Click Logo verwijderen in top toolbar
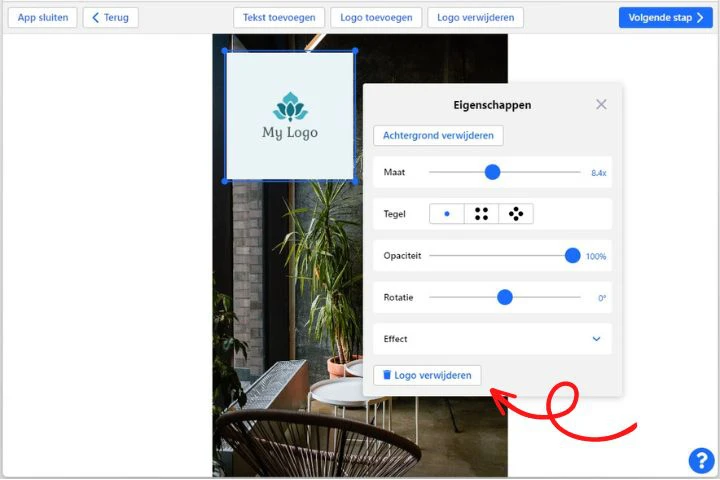This screenshot has width=720, height=480. pyautogui.click(x=475, y=17)
